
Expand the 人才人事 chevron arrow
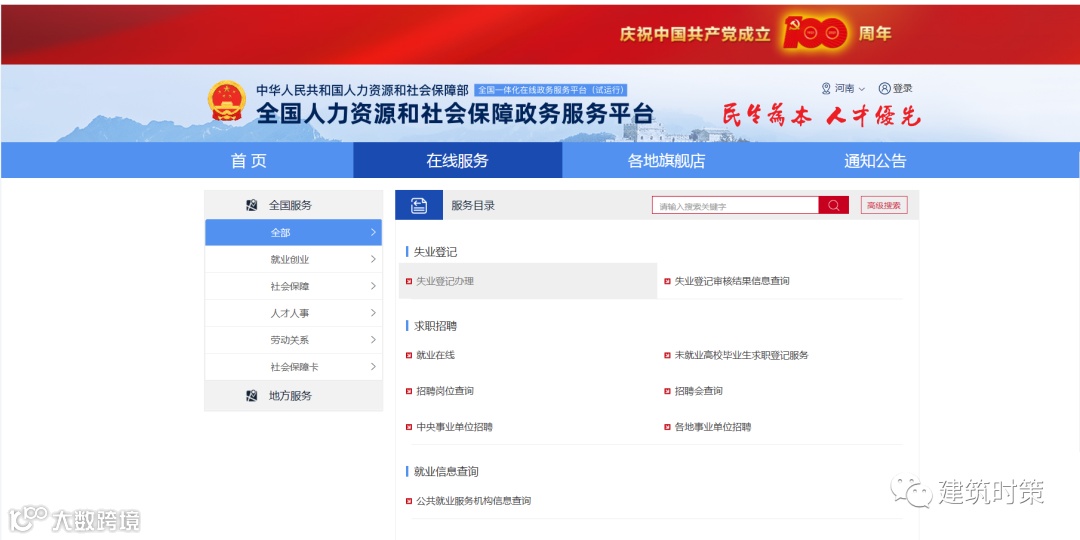pos(373,313)
